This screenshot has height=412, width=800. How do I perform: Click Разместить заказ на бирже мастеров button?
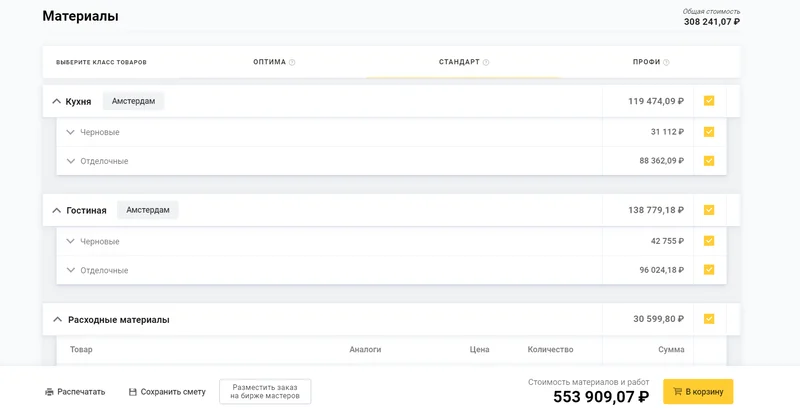pos(265,392)
